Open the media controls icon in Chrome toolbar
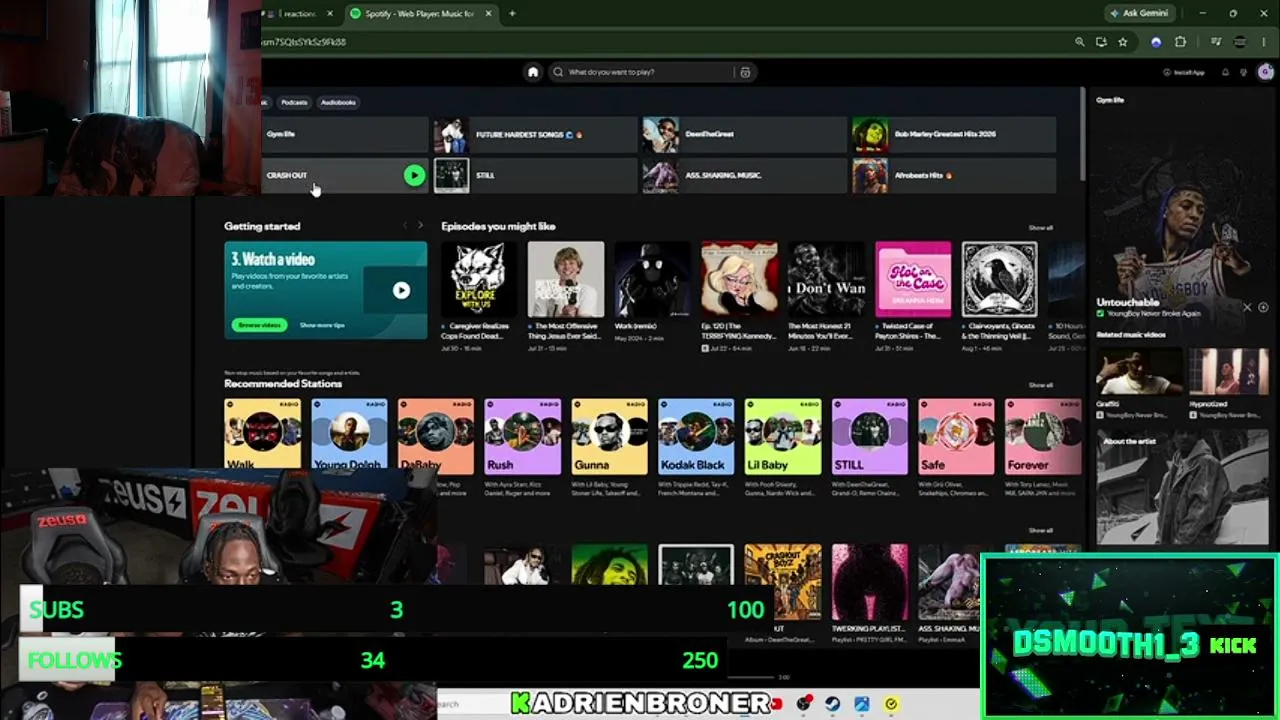The height and width of the screenshot is (720, 1280). (x=1216, y=42)
